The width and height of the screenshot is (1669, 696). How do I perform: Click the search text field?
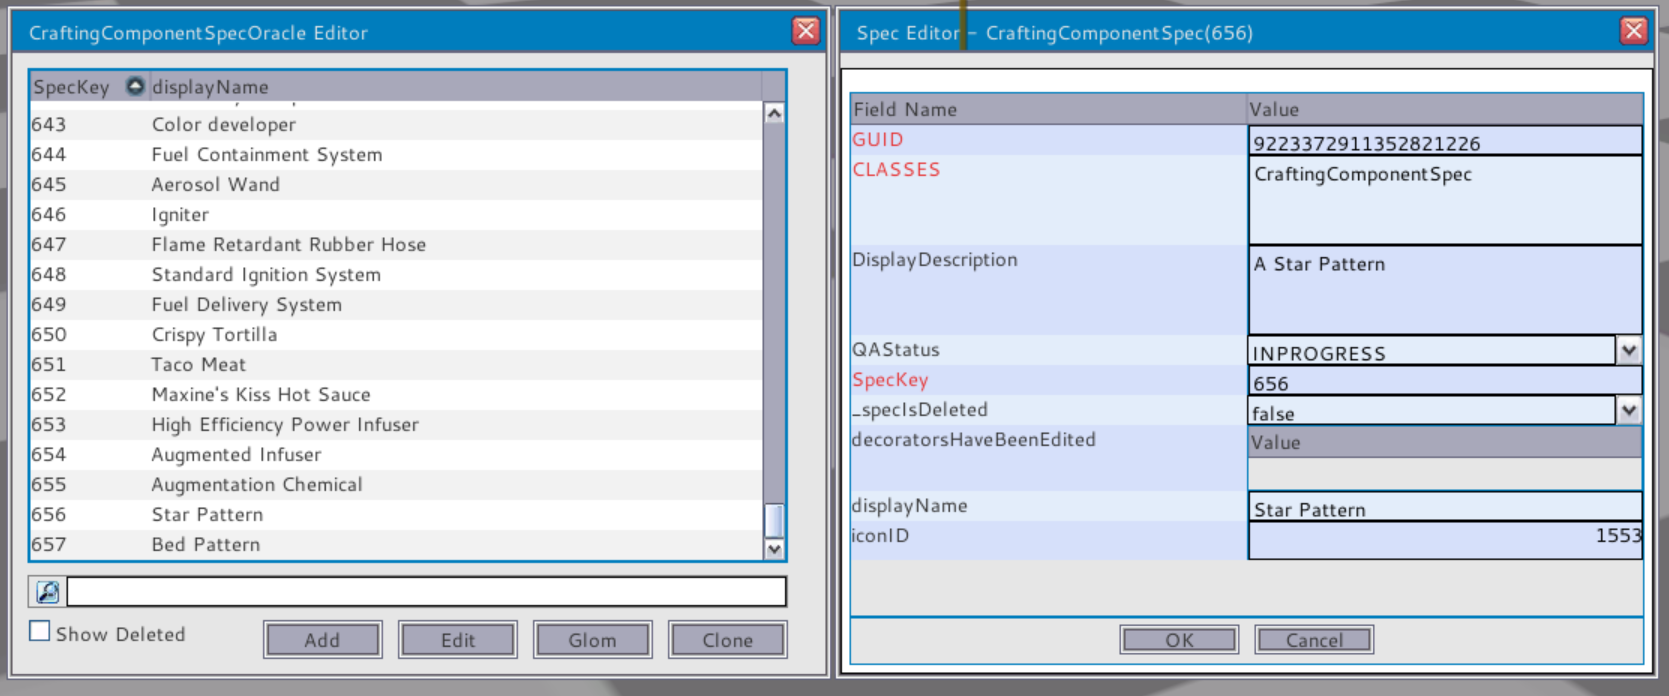pyautogui.click(x=426, y=592)
